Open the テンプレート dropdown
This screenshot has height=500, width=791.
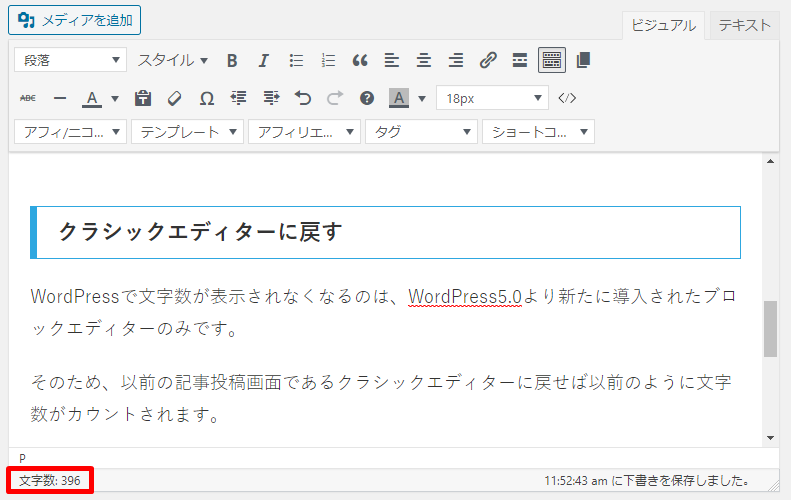[187, 132]
